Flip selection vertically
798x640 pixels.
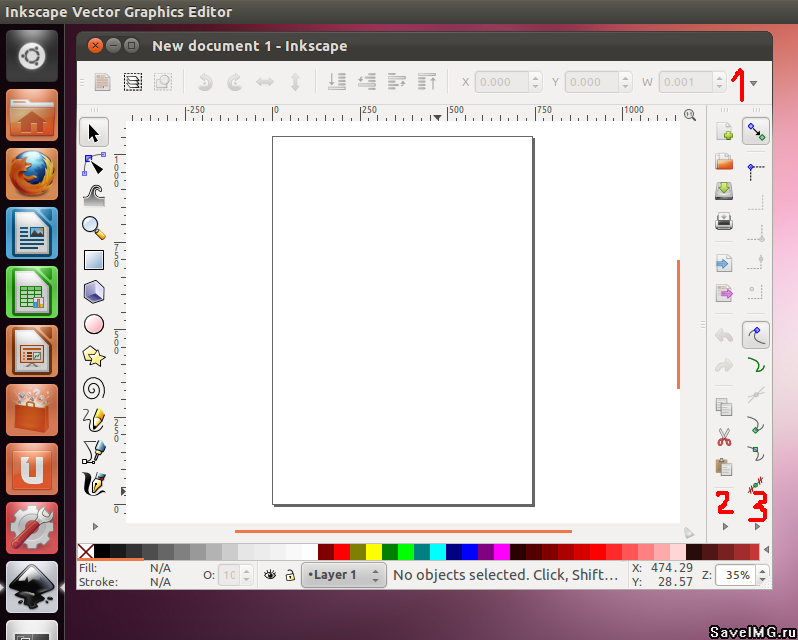click(295, 82)
